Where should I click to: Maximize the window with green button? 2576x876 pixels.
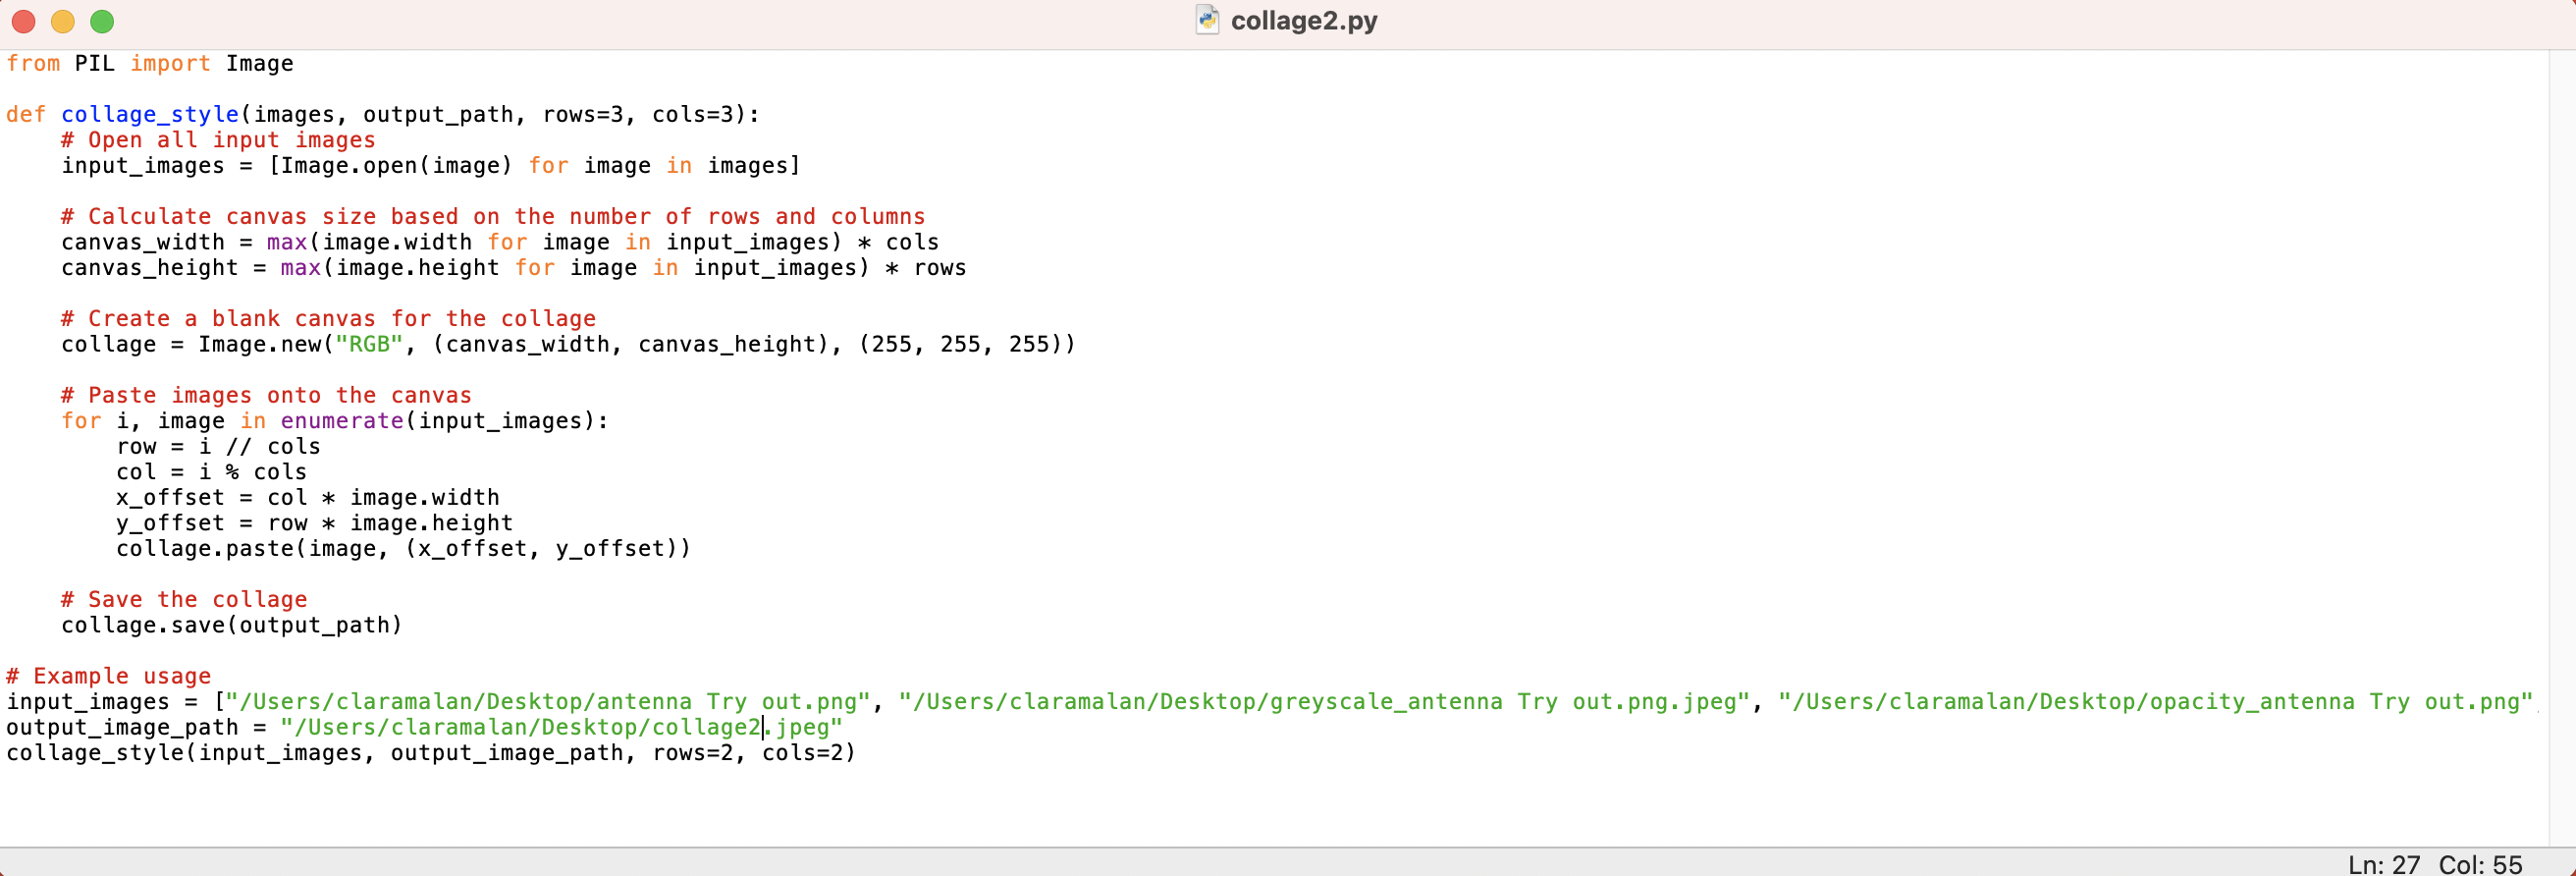pos(102,21)
